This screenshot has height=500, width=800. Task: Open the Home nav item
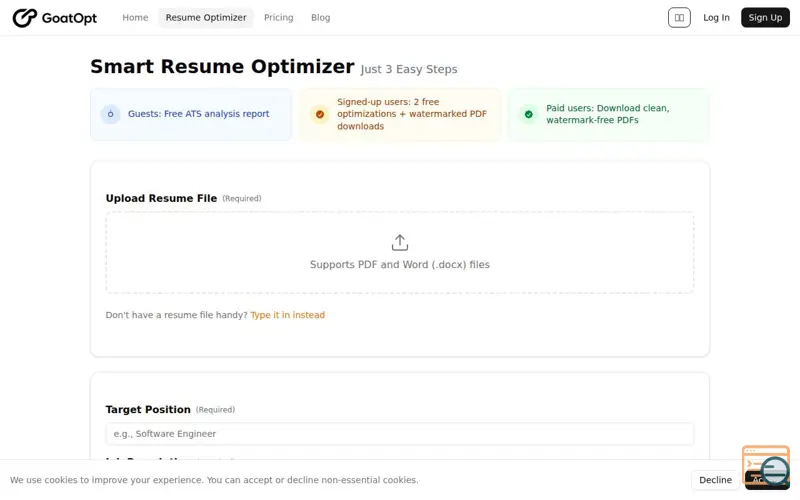[x=135, y=17]
